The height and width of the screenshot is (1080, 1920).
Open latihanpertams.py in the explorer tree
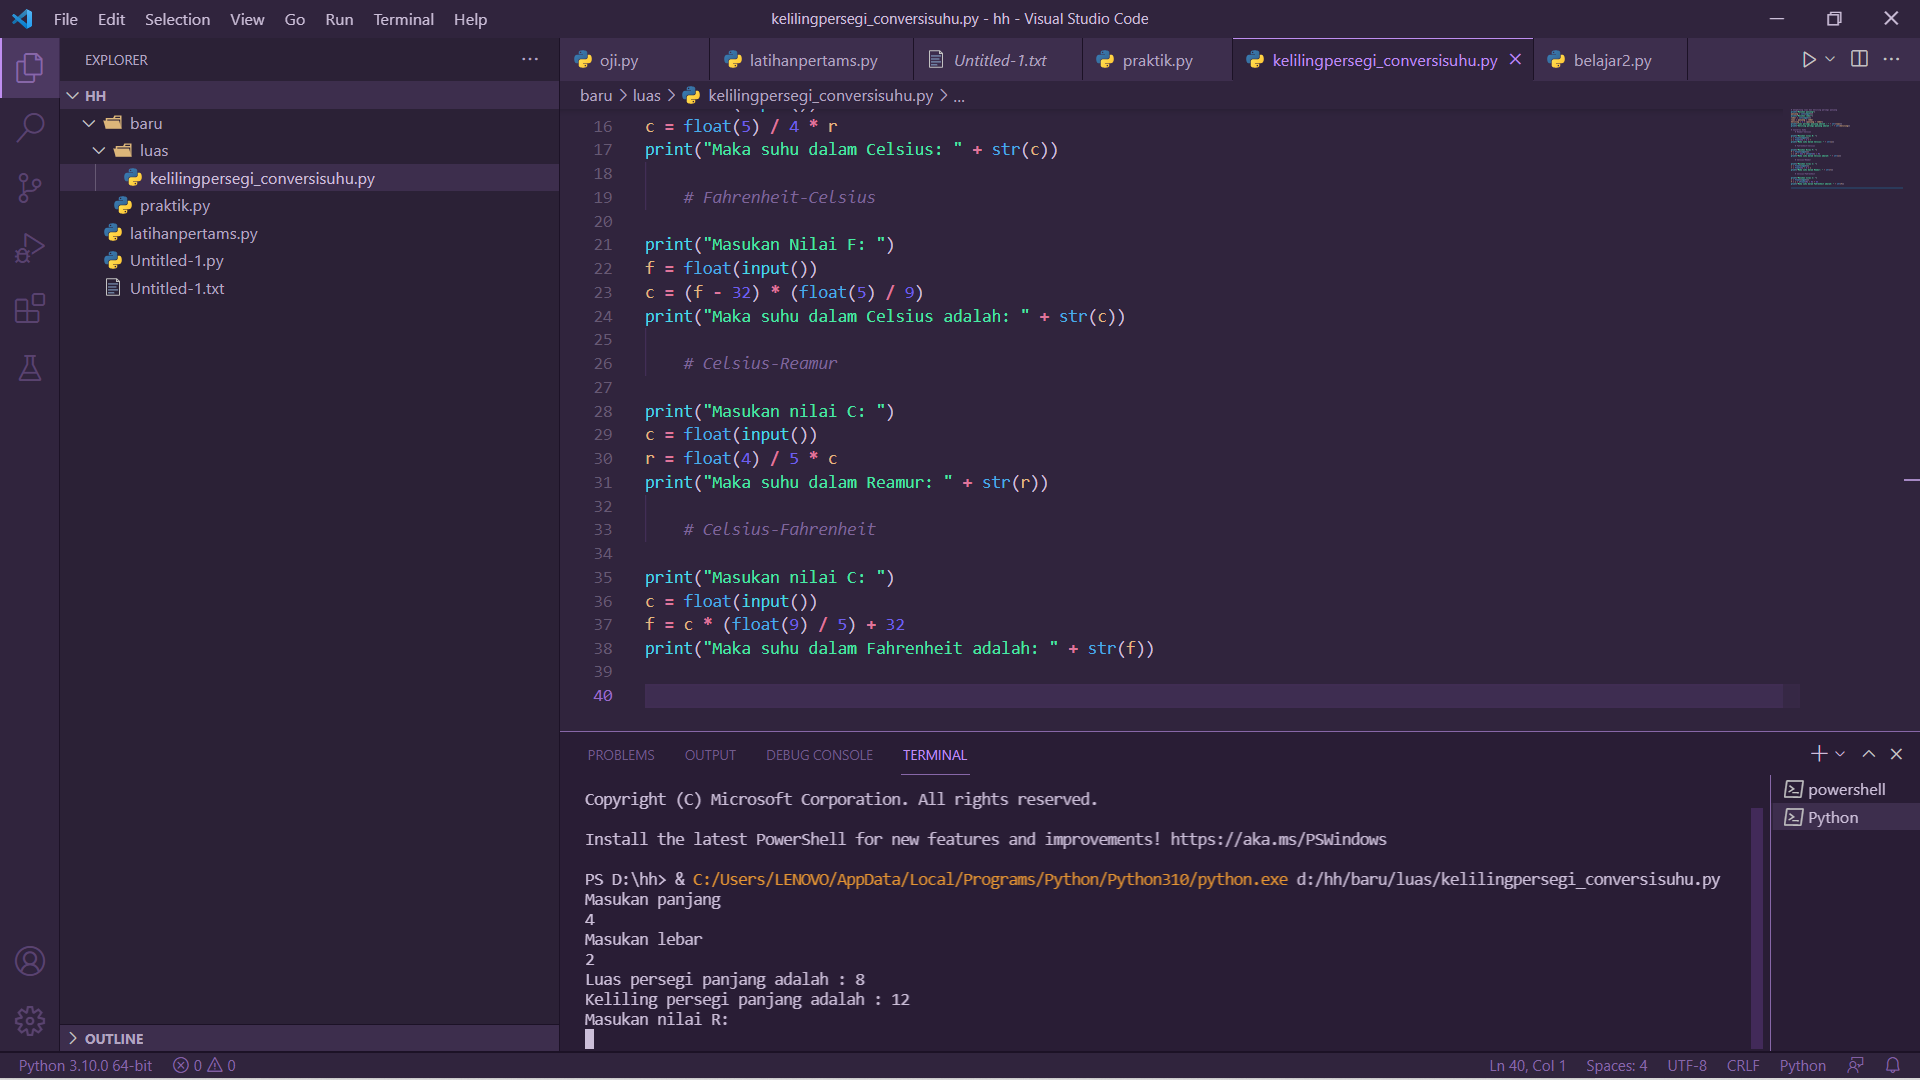310,233
